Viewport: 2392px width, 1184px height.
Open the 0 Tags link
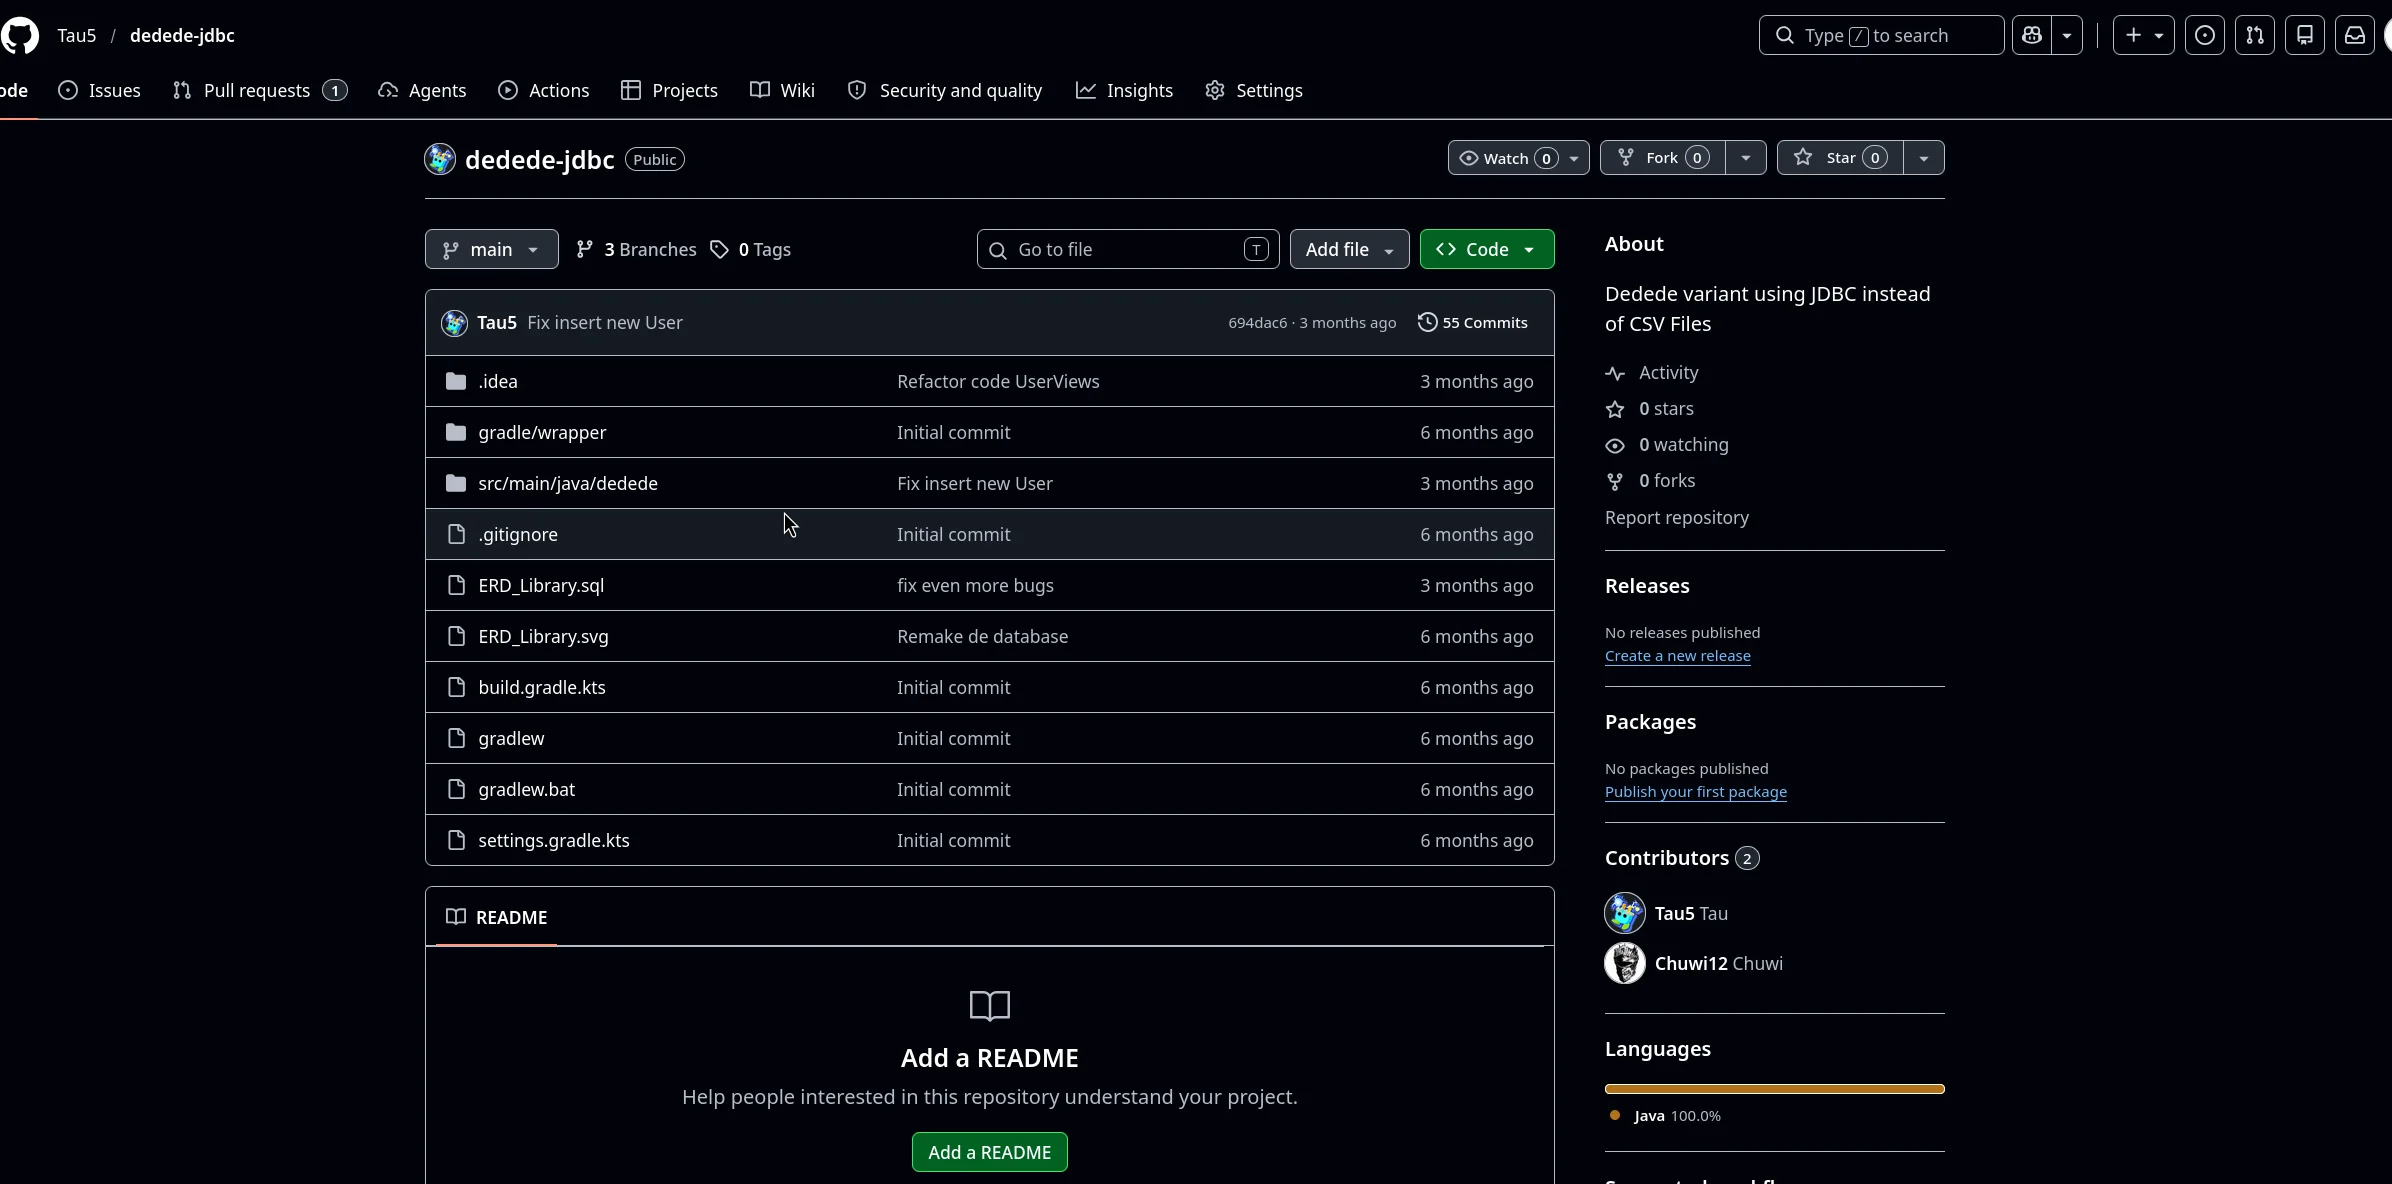click(x=750, y=249)
